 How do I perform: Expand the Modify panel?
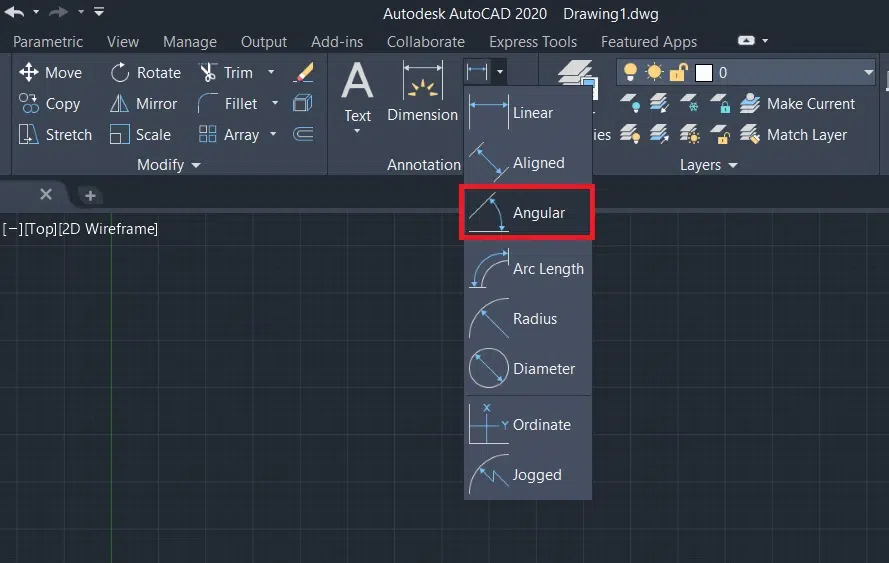pos(168,165)
